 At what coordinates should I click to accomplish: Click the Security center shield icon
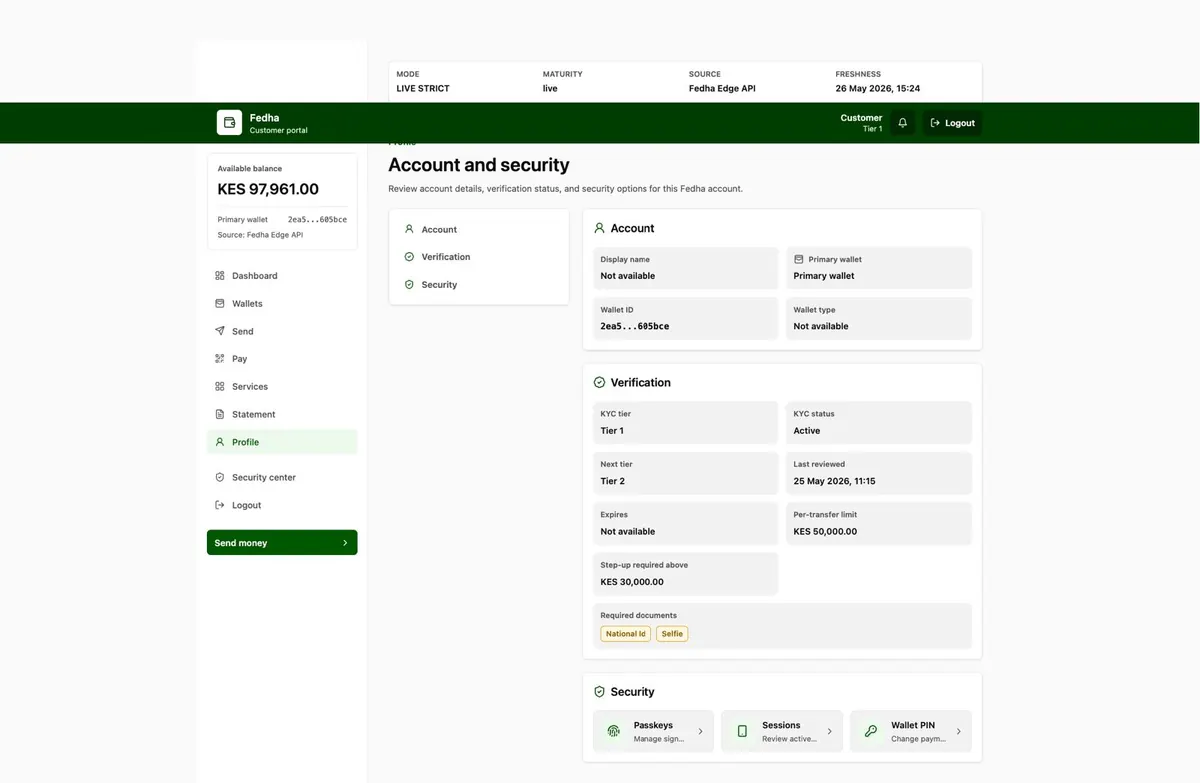[x=220, y=477]
